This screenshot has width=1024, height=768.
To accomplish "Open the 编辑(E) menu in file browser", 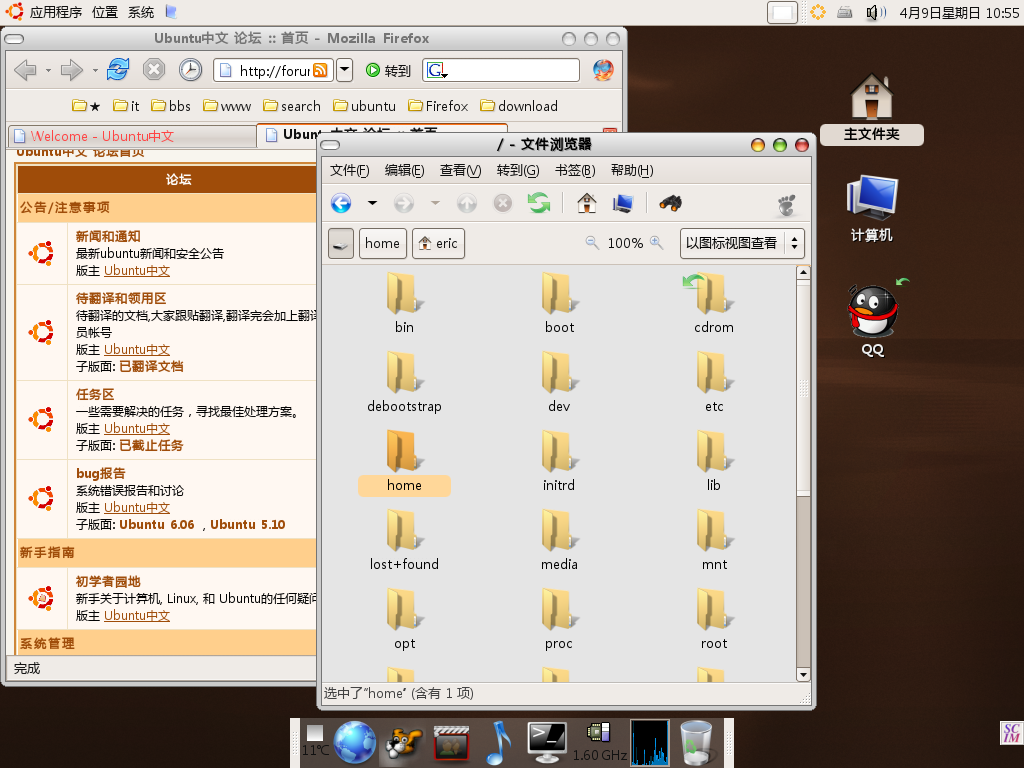I will coord(404,170).
